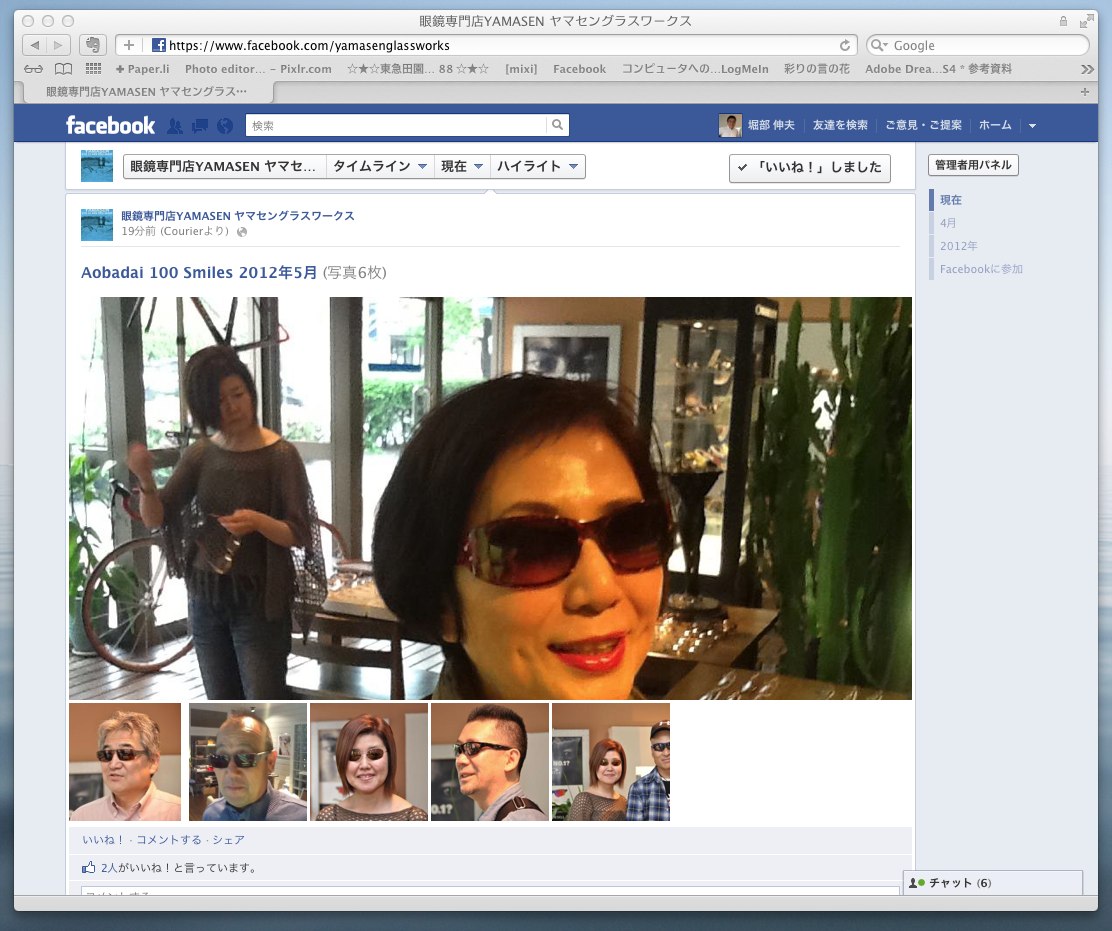Open the 管理者用パネル button

pyautogui.click(x=973, y=165)
